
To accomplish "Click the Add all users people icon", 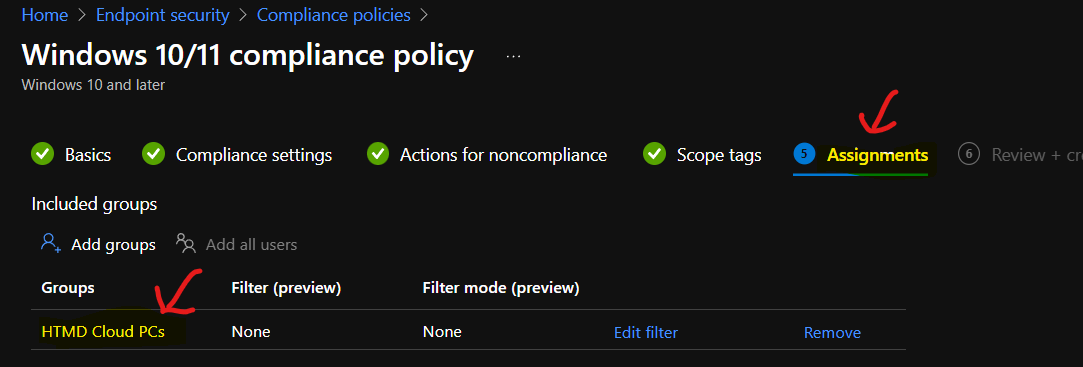I will coord(186,243).
